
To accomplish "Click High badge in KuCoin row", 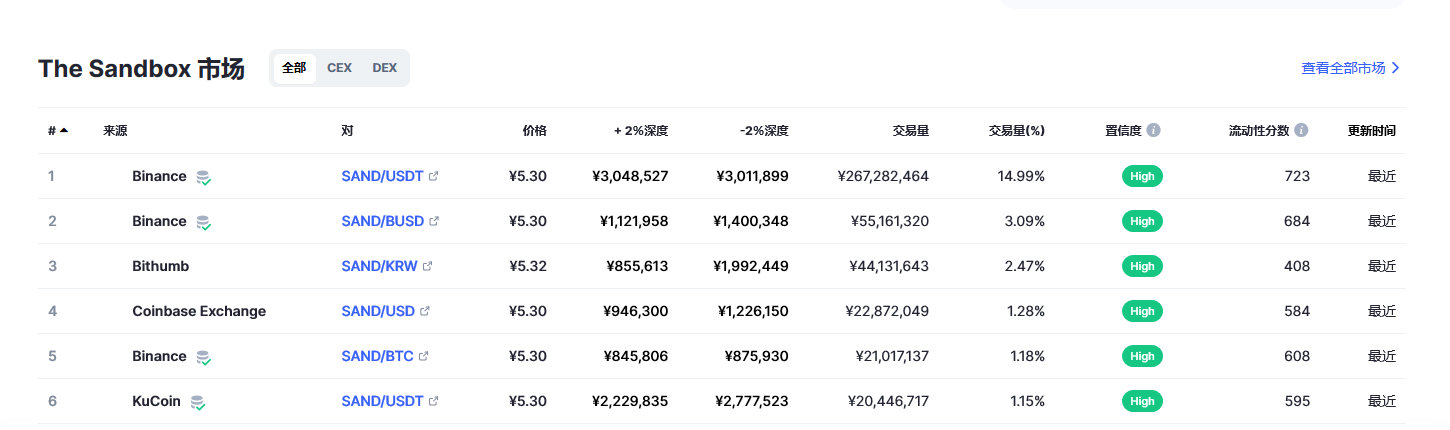I will (1142, 401).
